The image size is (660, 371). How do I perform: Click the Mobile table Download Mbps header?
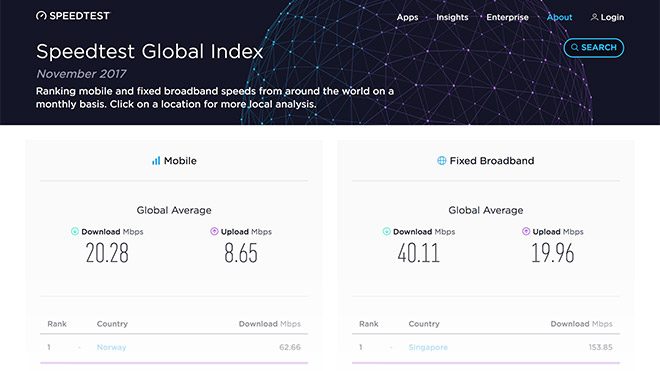click(270, 324)
